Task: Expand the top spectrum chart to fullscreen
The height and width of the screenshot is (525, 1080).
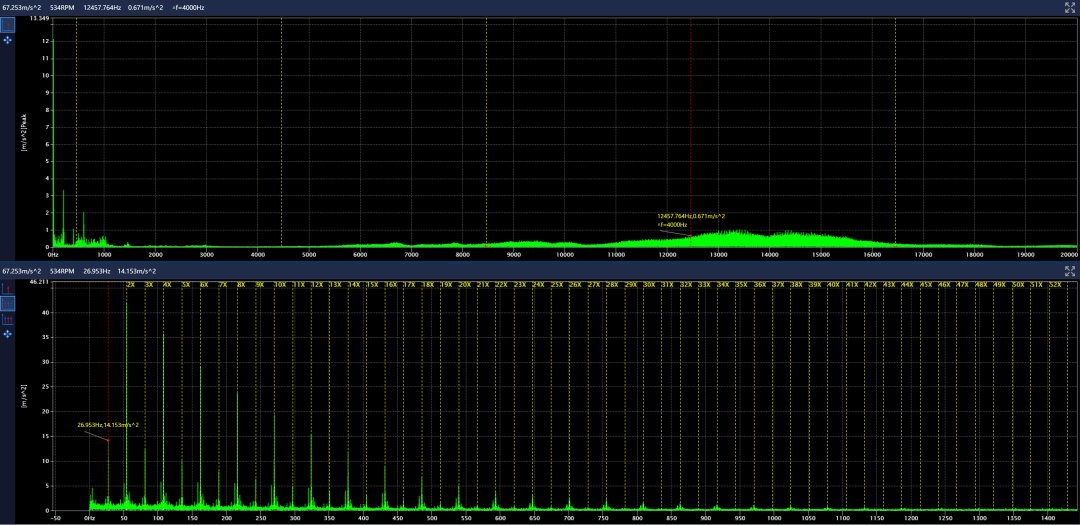Action: tap(1069, 6)
